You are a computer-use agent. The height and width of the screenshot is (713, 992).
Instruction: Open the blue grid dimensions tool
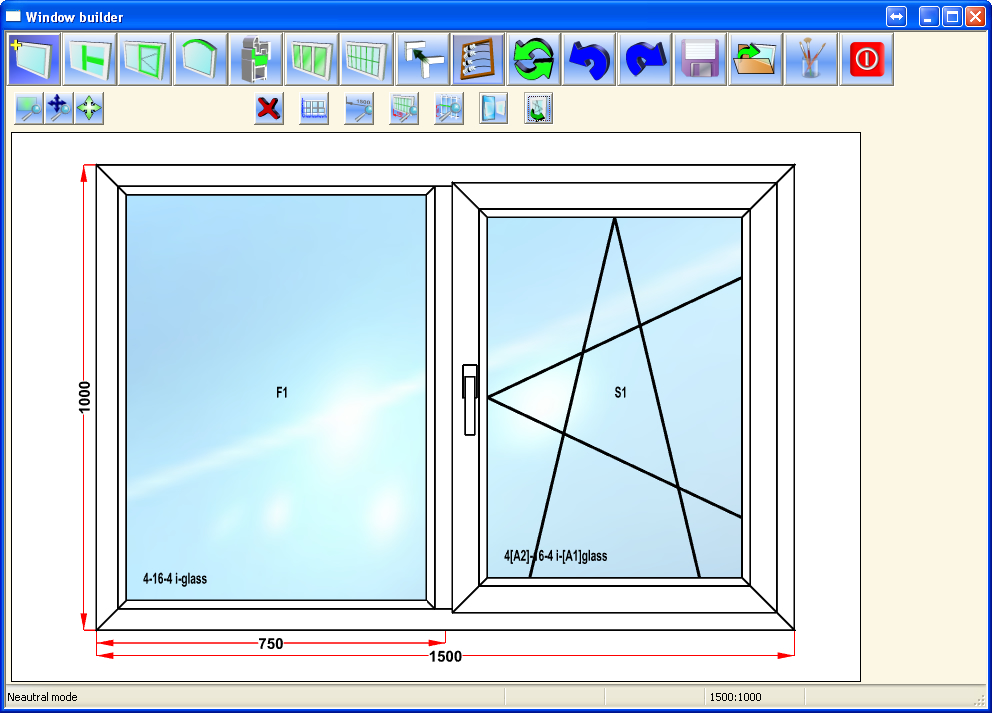pyautogui.click(x=314, y=108)
